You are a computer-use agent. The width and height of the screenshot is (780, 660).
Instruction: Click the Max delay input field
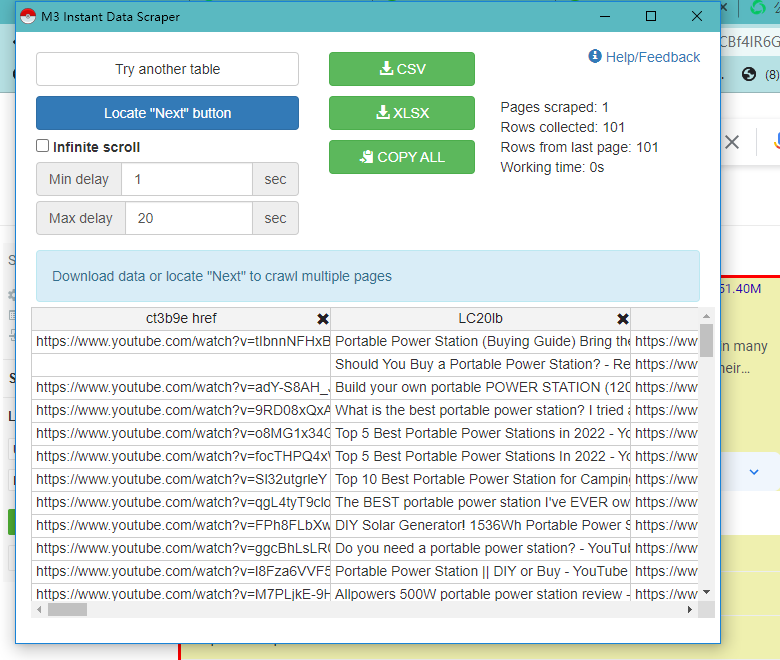tap(189, 218)
